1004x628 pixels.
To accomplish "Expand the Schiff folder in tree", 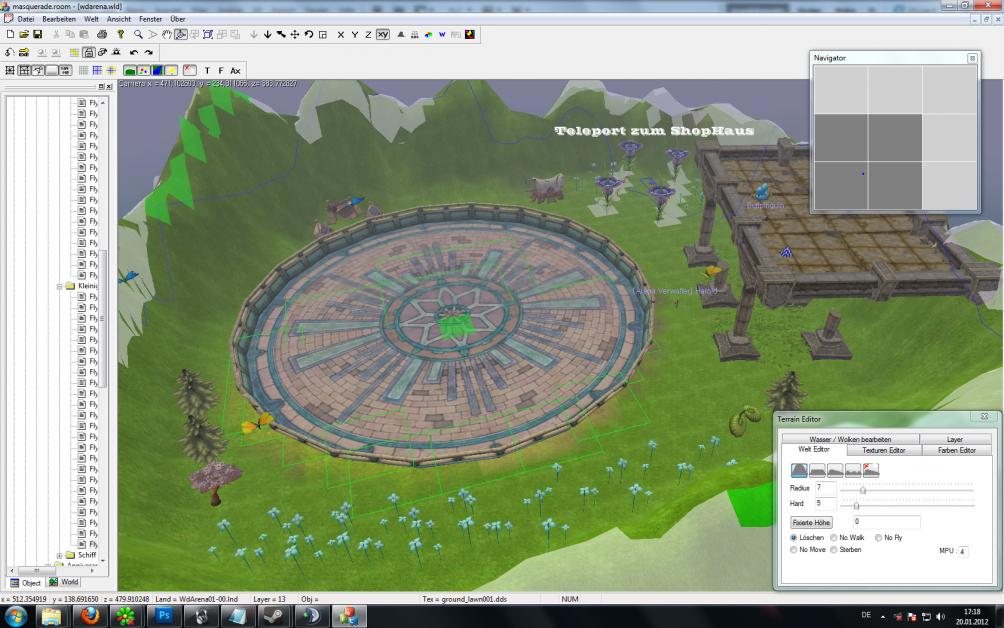I will 60,555.
